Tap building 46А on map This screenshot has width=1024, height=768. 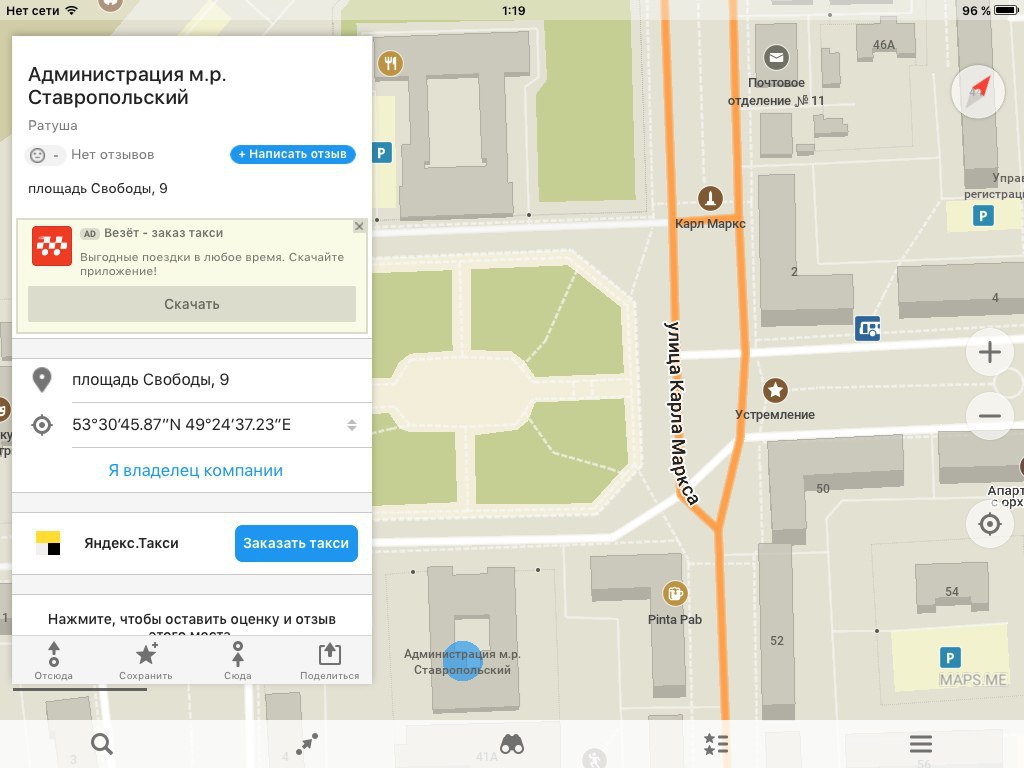(x=884, y=45)
